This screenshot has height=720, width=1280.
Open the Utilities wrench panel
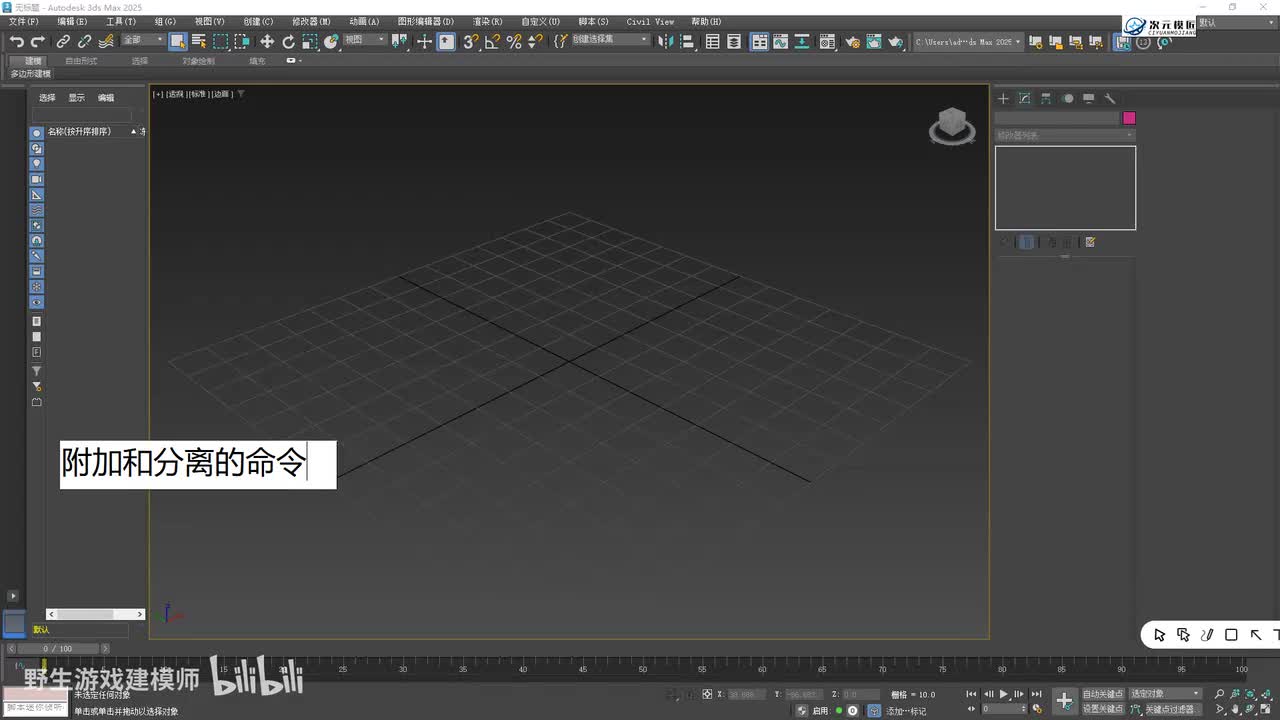[x=1110, y=98]
